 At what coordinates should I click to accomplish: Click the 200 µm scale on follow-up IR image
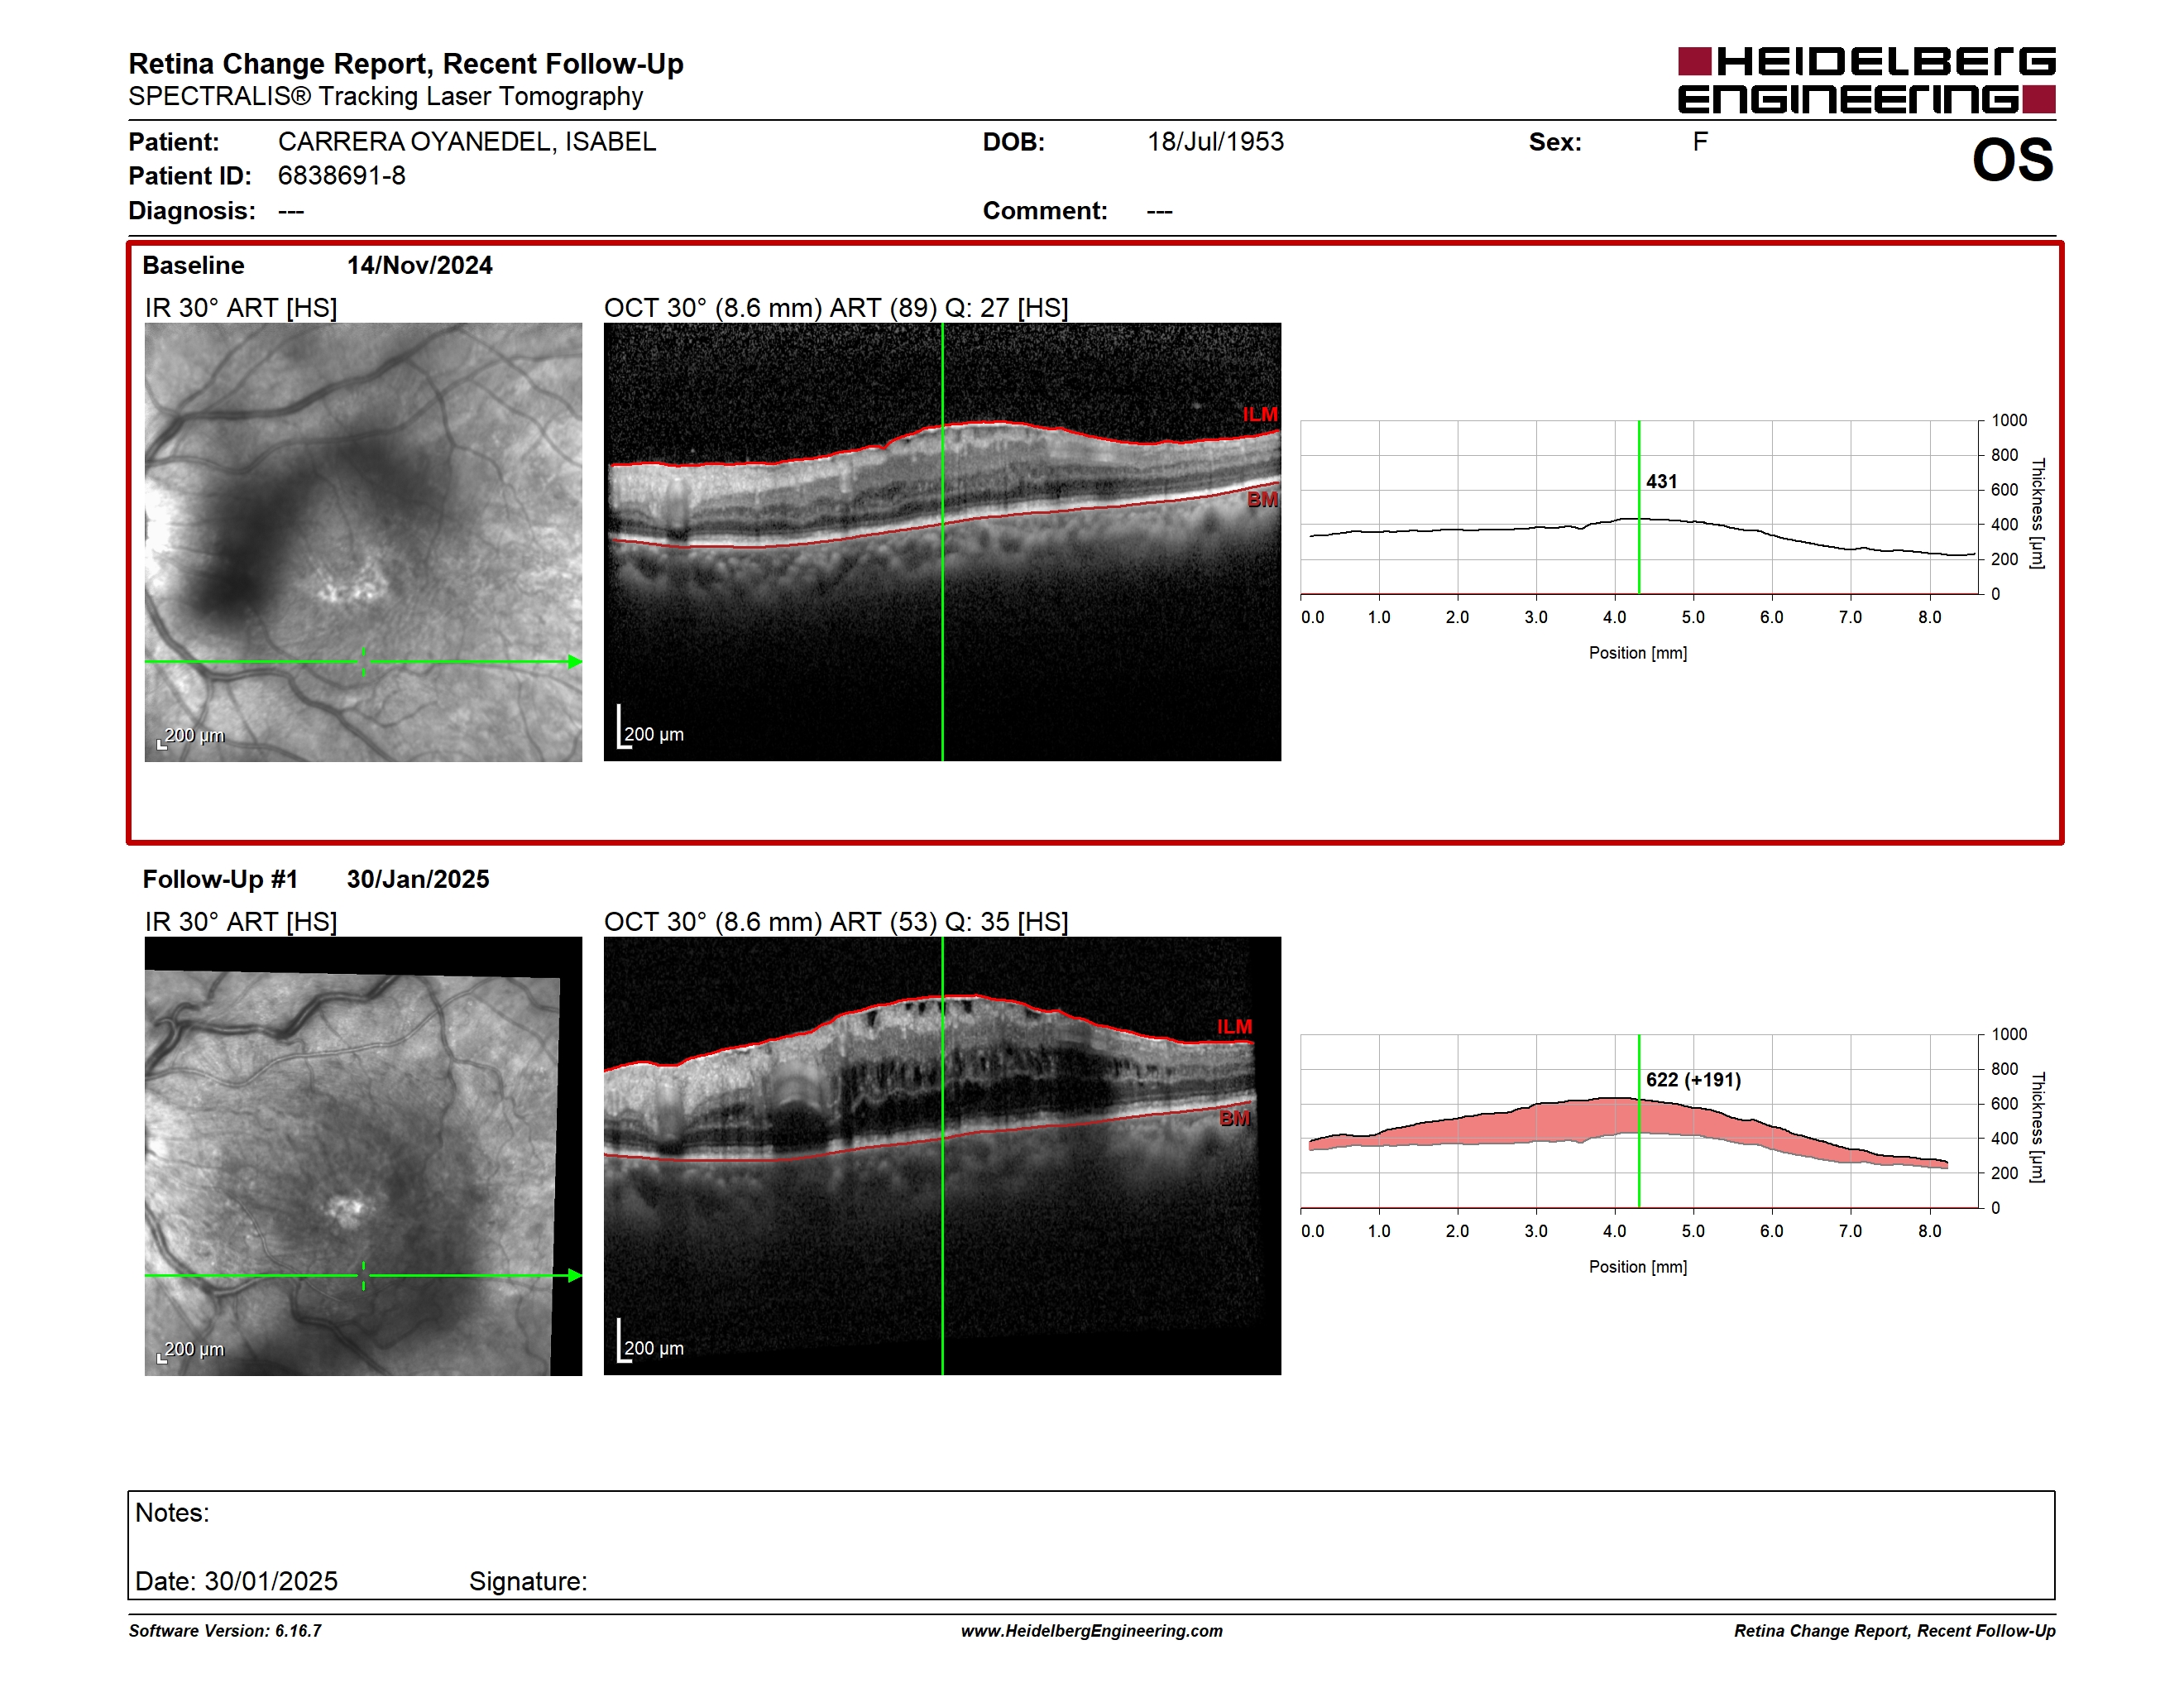191,1351
